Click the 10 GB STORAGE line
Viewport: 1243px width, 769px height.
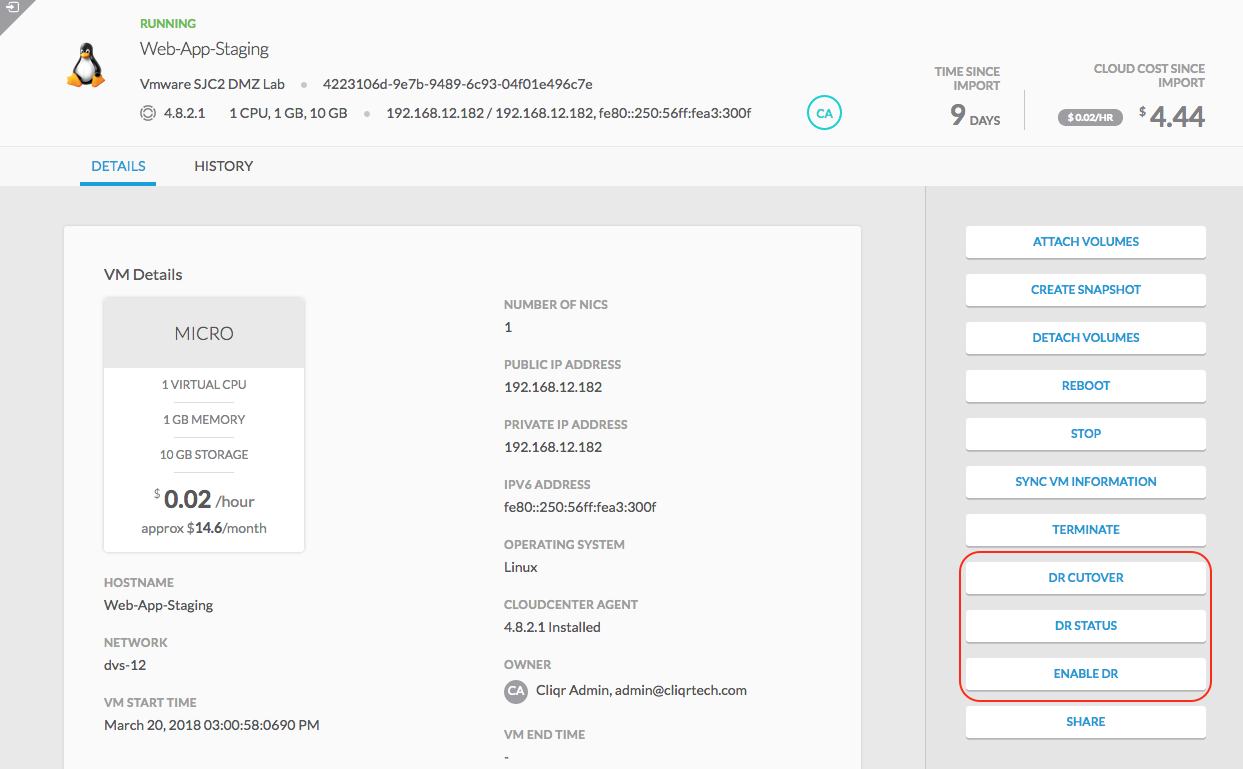[x=204, y=454]
